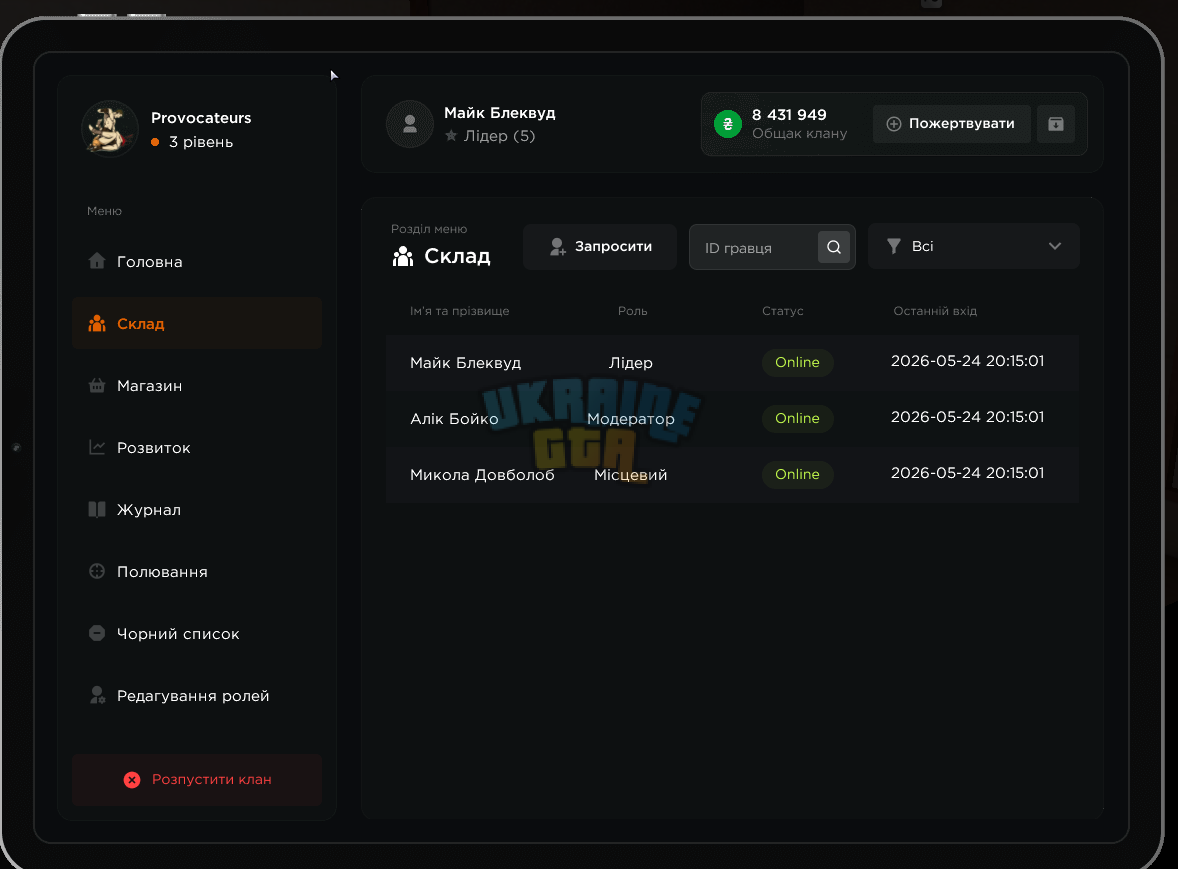Image resolution: width=1178 pixels, height=869 pixels.
Task: Open the Всі filter dropdown
Action: point(973,246)
